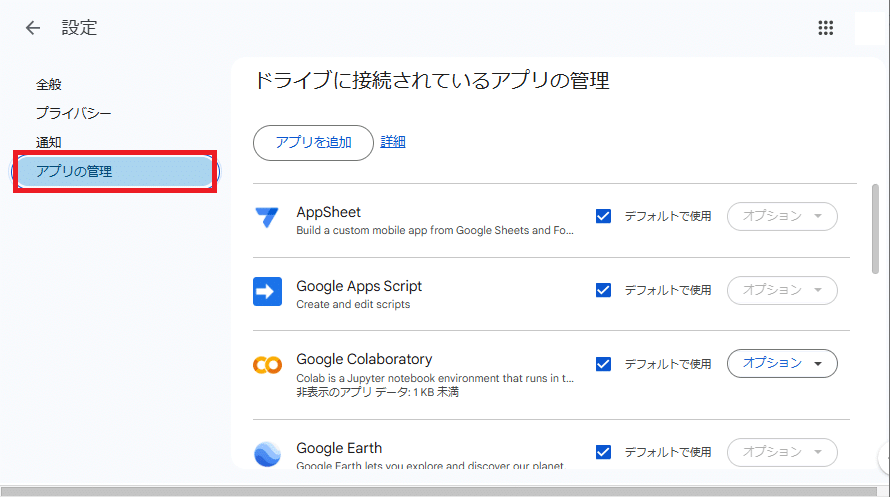Uncheck デフォルトで使用 for AppSheet
This screenshot has width=890, height=497.
(x=603, y=216)
